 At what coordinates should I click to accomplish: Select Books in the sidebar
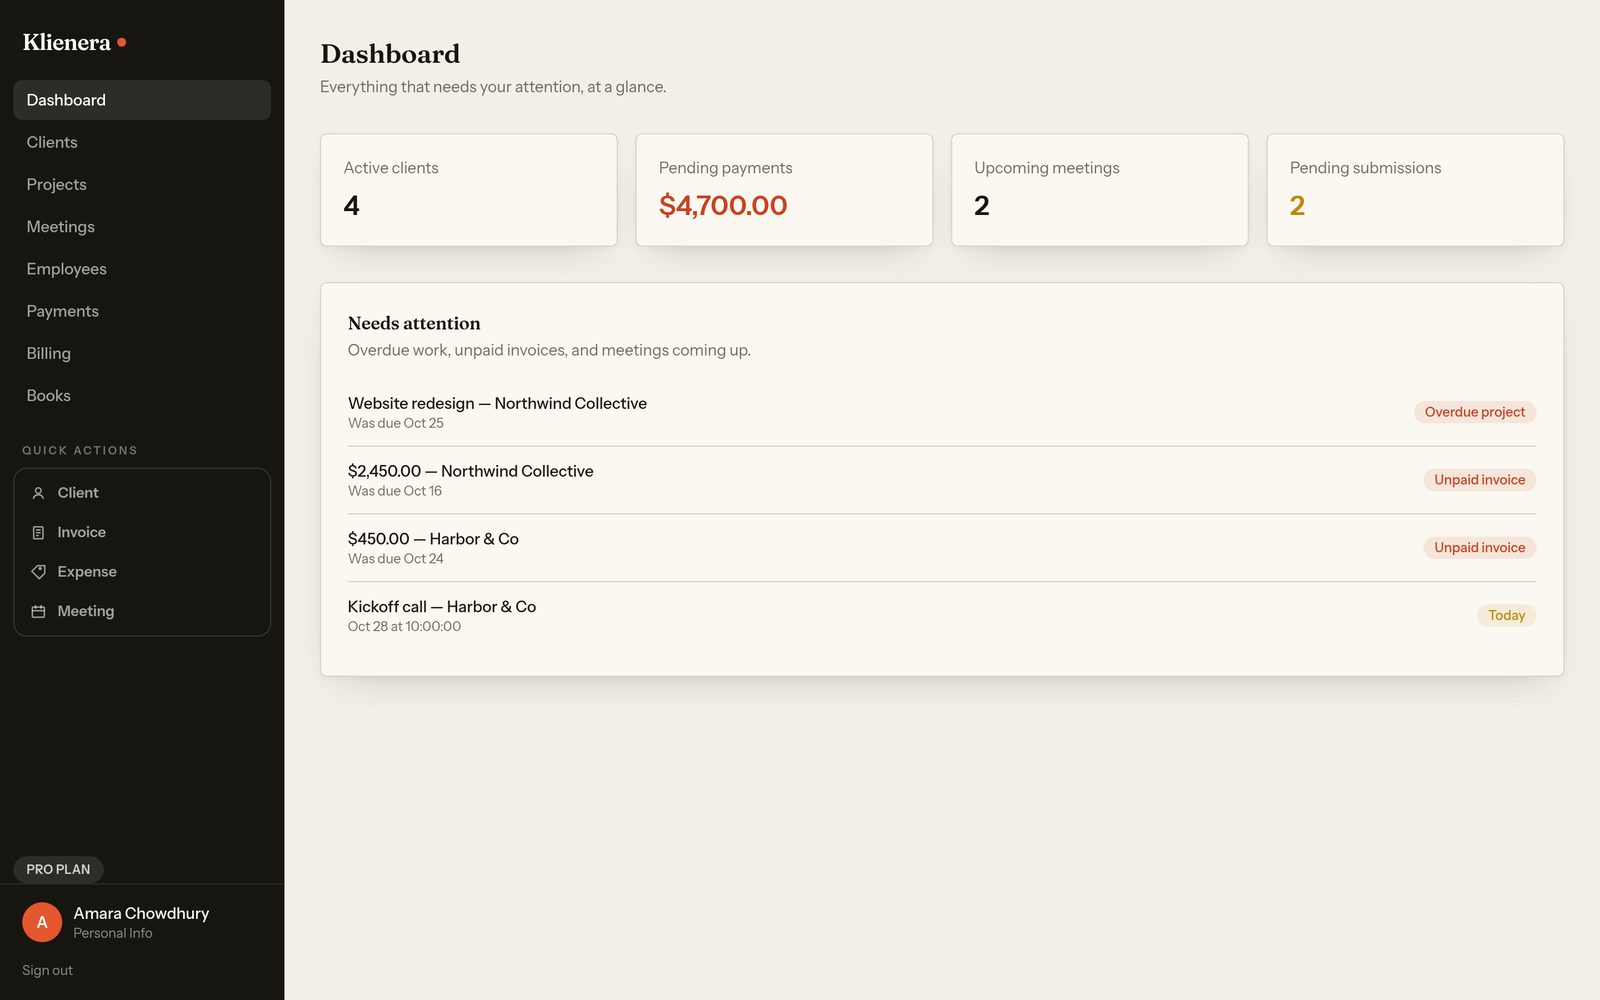[x=142, y=395]
